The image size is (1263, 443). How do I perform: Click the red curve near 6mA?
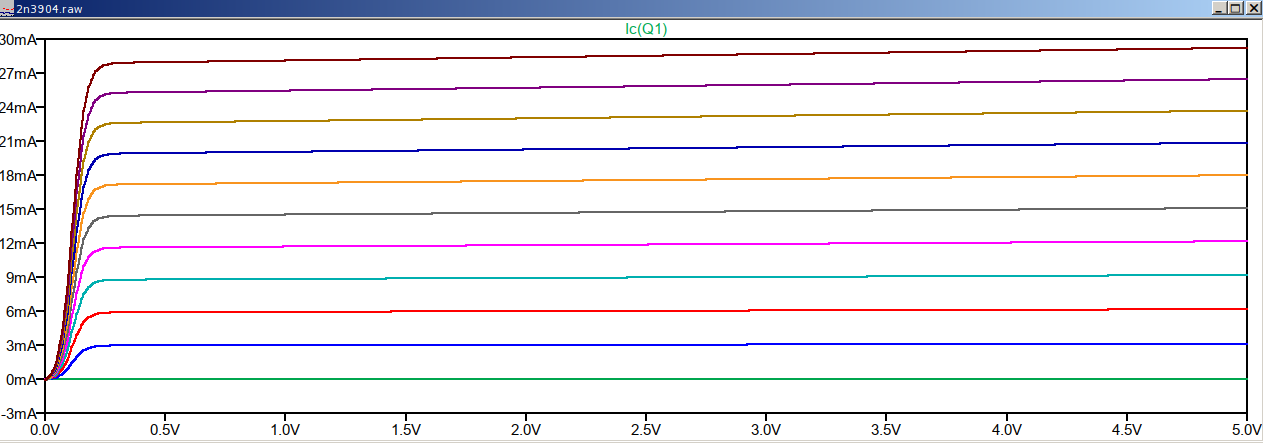tap(645, 311)
